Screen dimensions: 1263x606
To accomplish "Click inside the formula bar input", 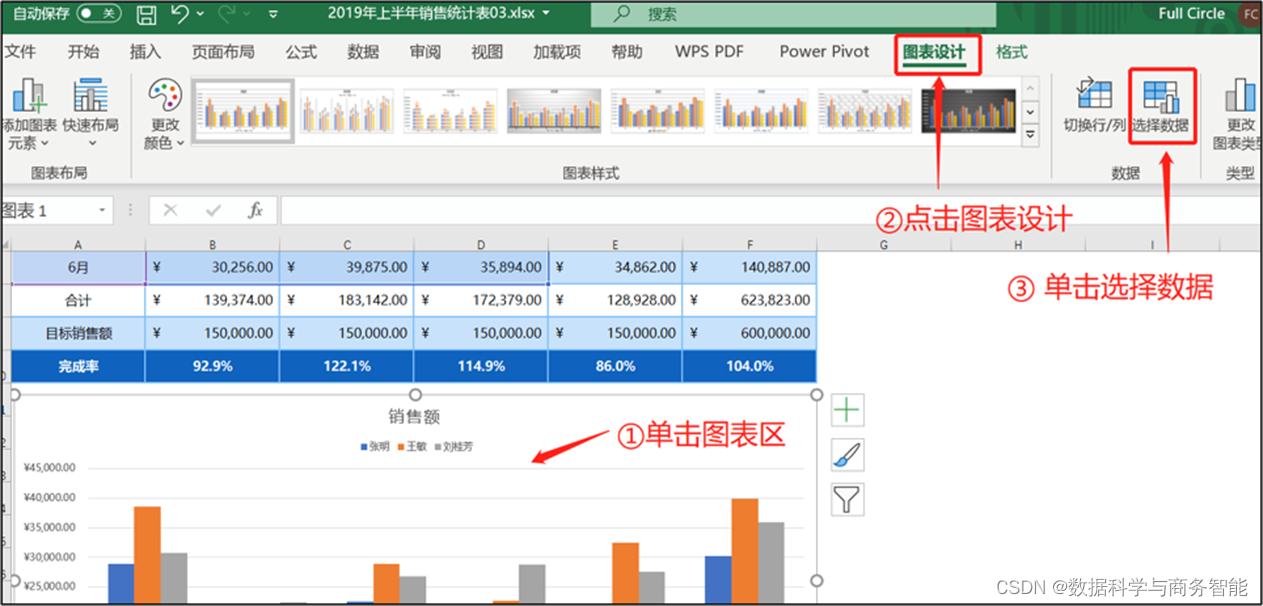I will click(x=770, y=211).
